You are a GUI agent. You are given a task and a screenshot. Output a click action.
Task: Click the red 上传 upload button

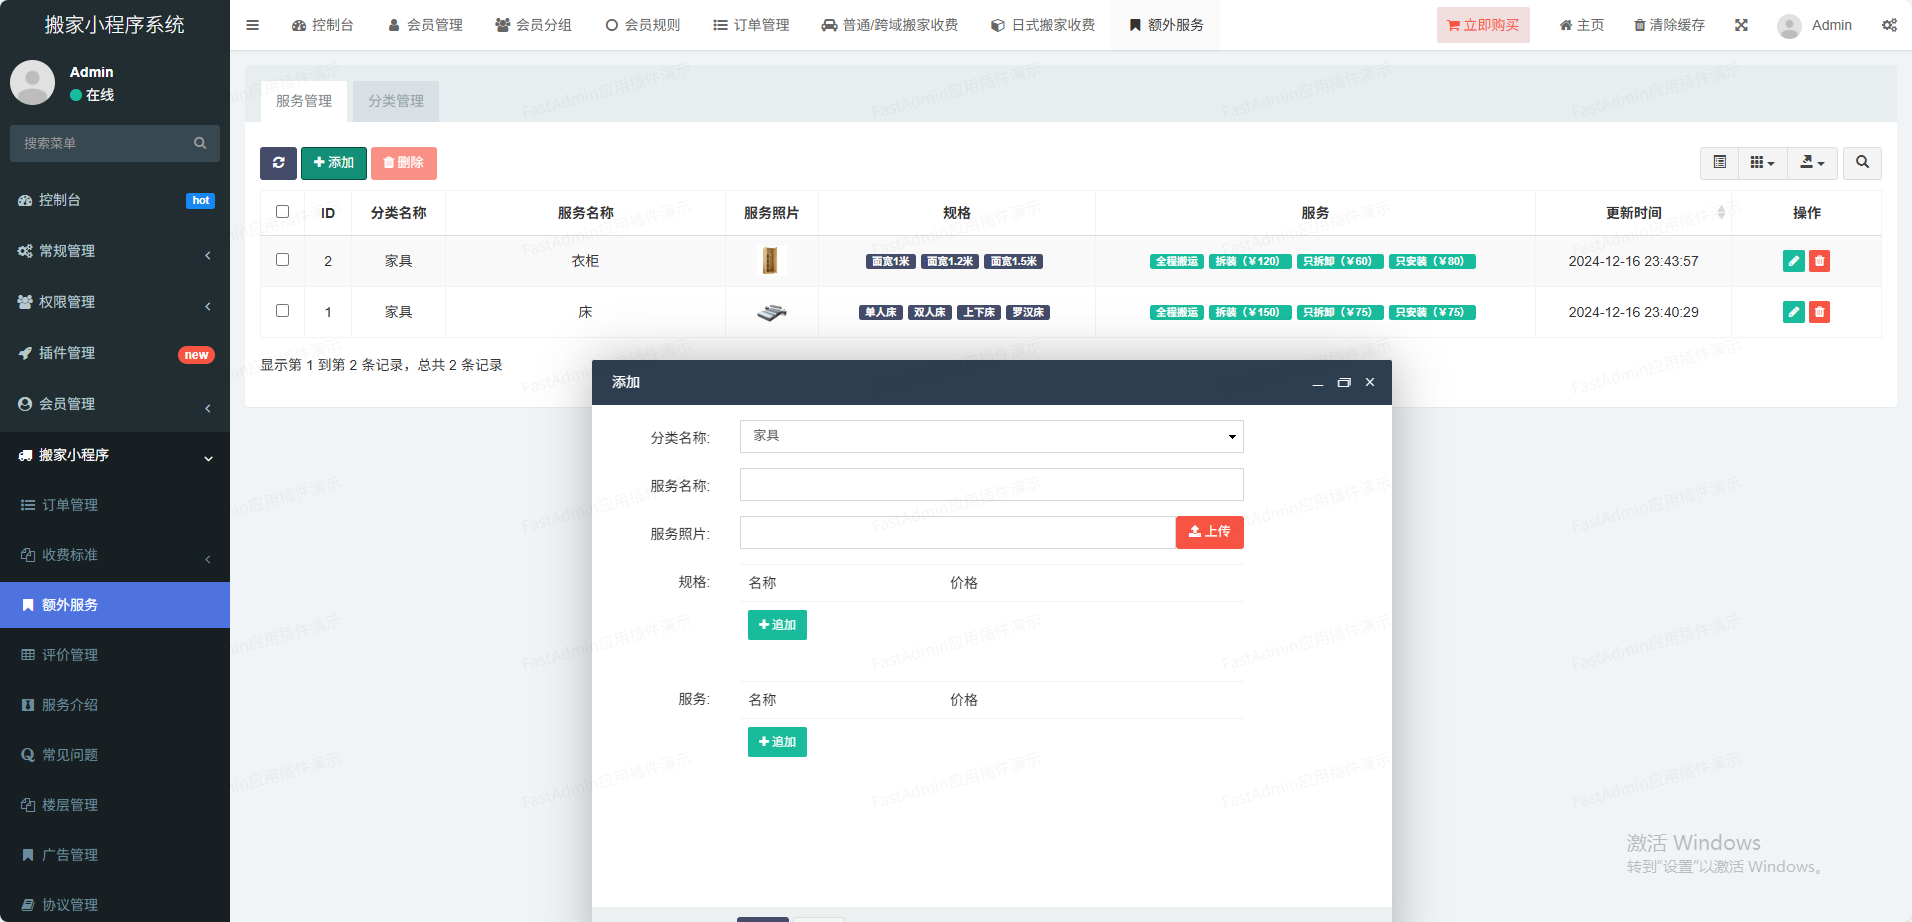(x=1209, y=532)
